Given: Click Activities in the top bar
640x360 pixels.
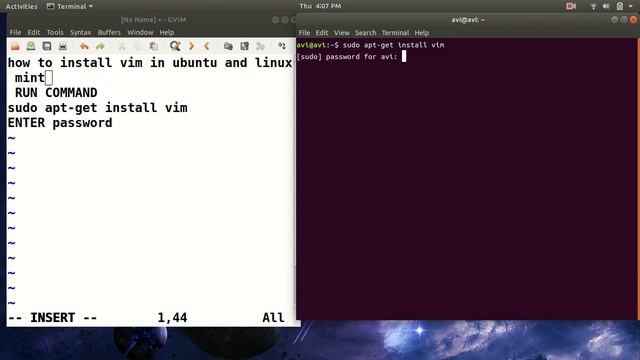Looking at the screenshot, I should click(x=21, y=6).
